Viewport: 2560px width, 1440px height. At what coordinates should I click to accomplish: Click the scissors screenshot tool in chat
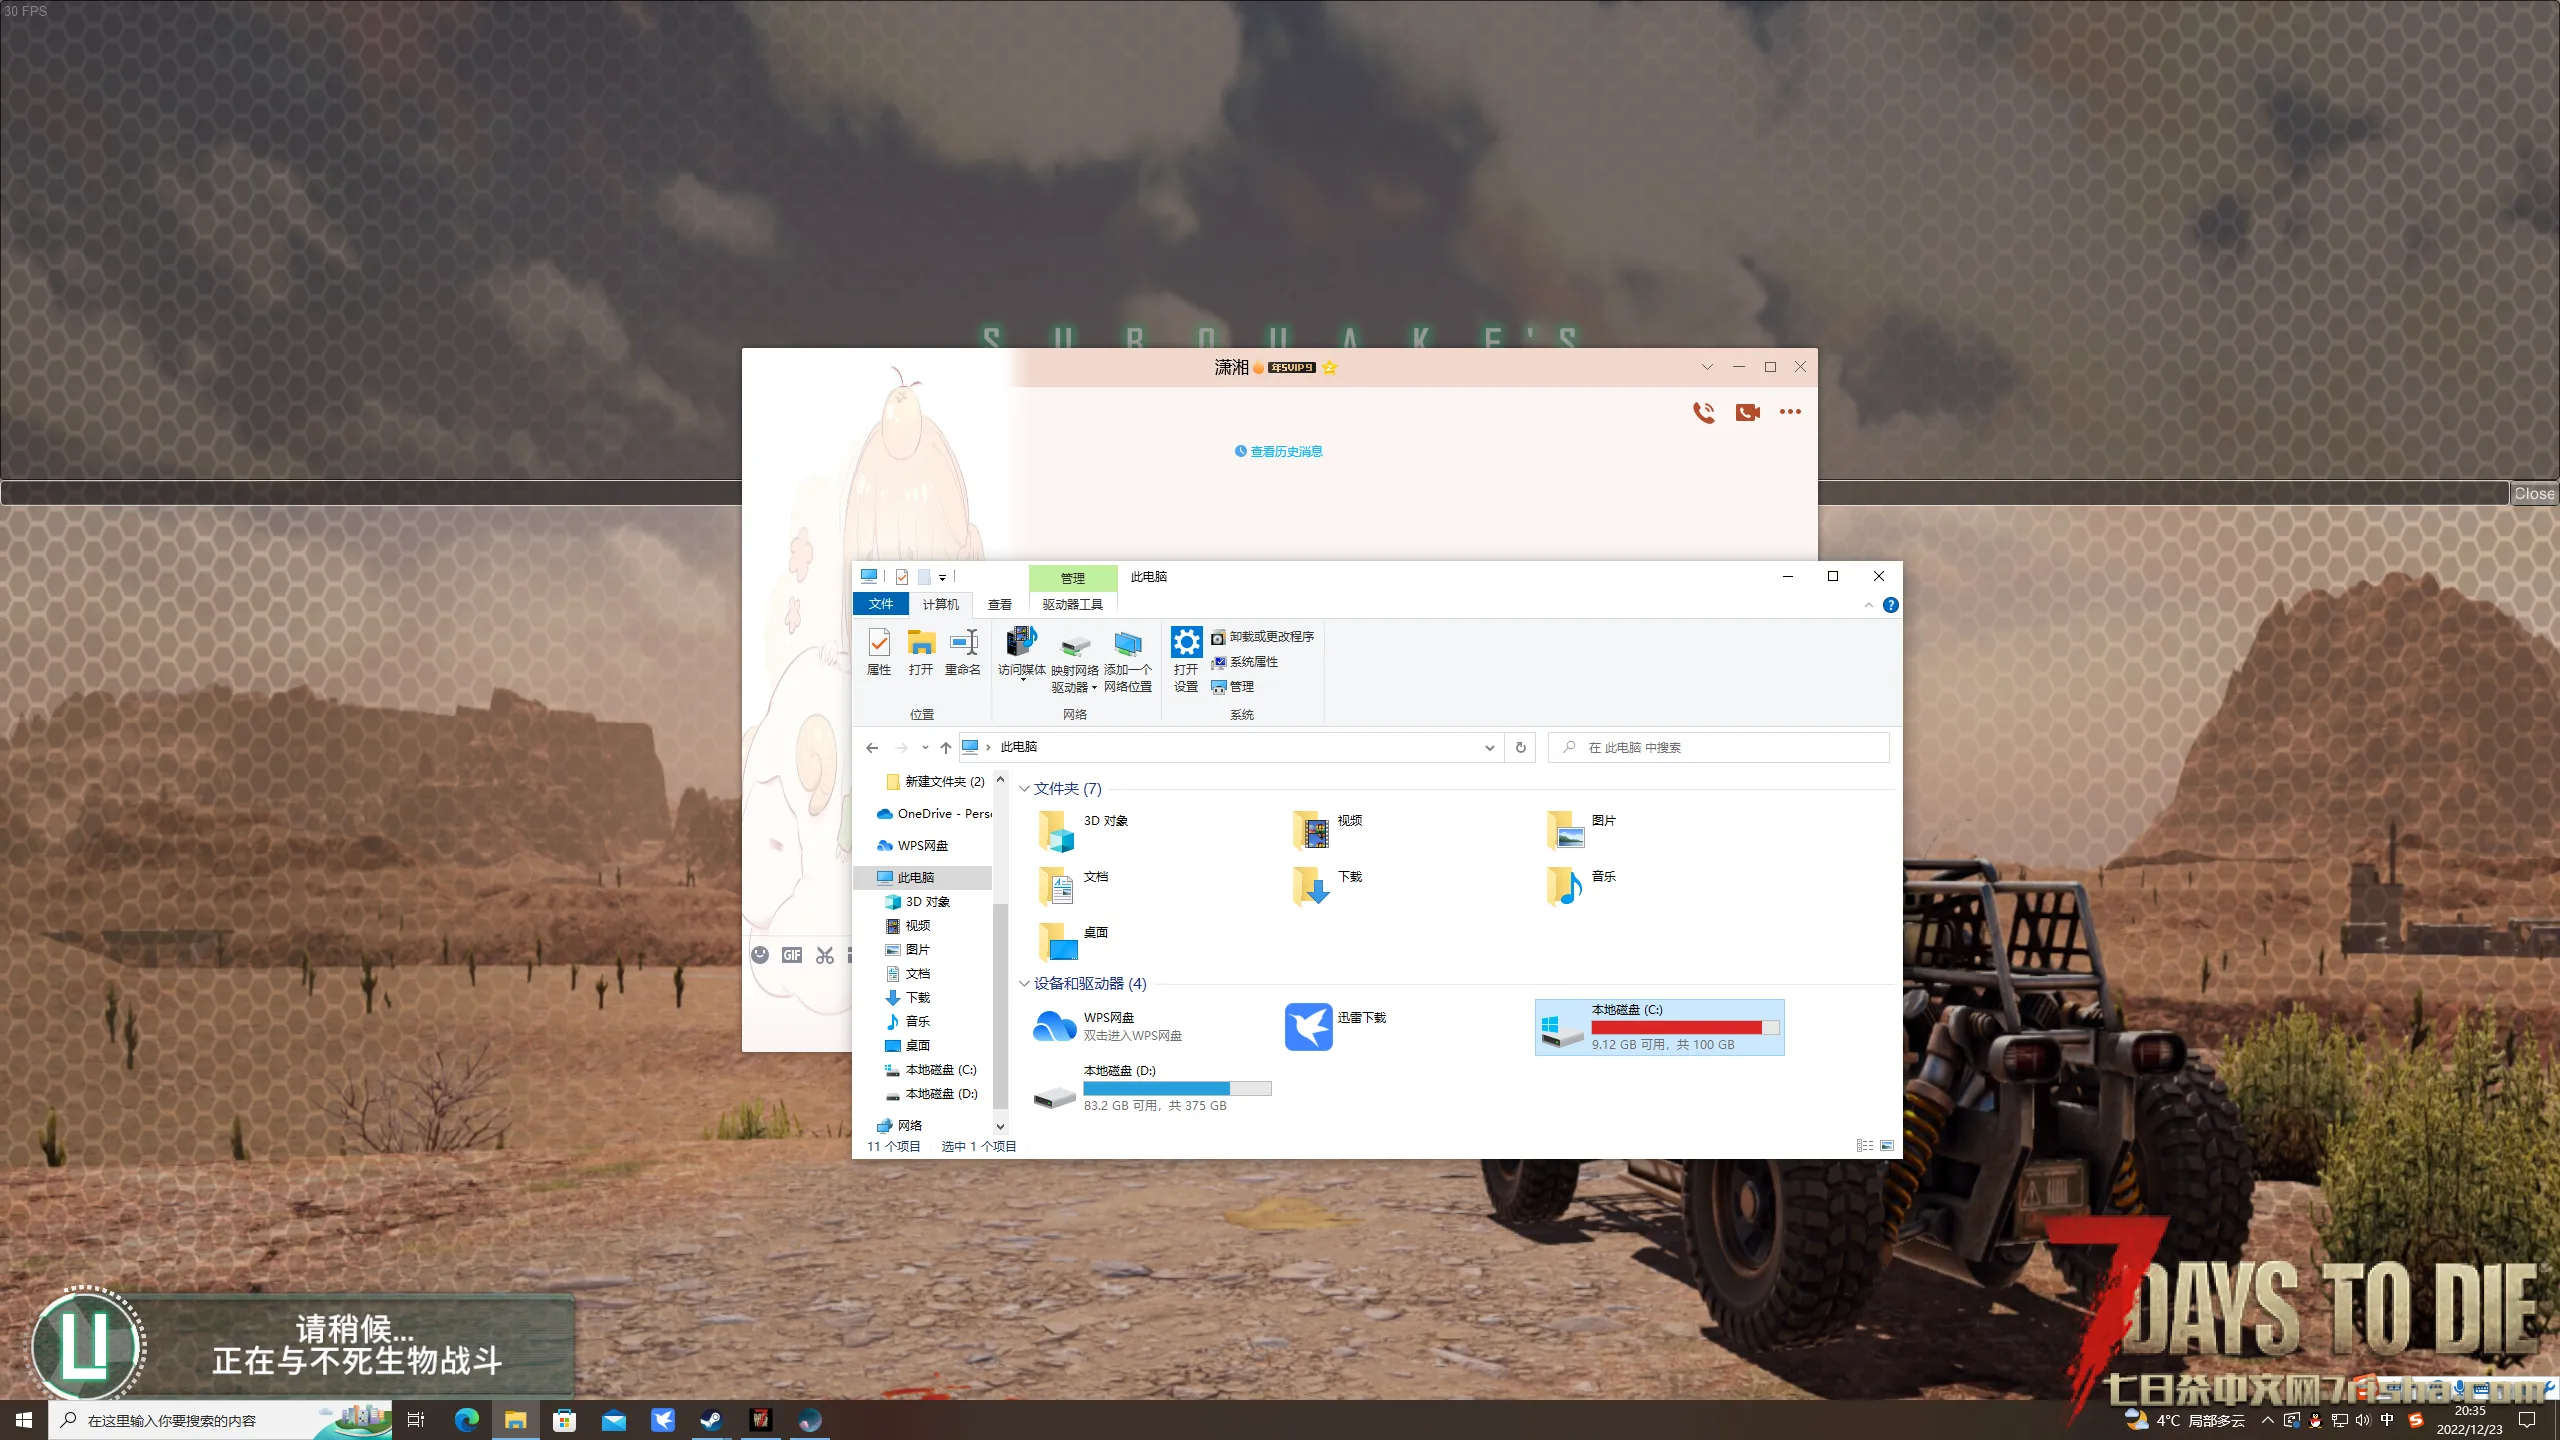(824, 955)
